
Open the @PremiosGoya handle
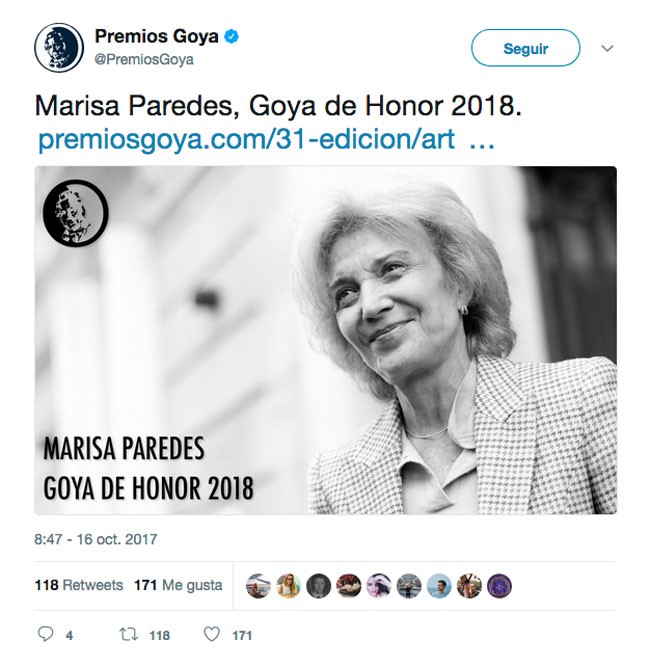144,59
